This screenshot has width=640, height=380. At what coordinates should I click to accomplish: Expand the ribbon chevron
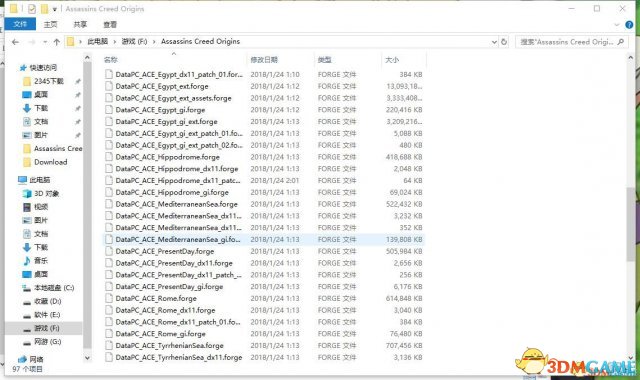[617, 25]
